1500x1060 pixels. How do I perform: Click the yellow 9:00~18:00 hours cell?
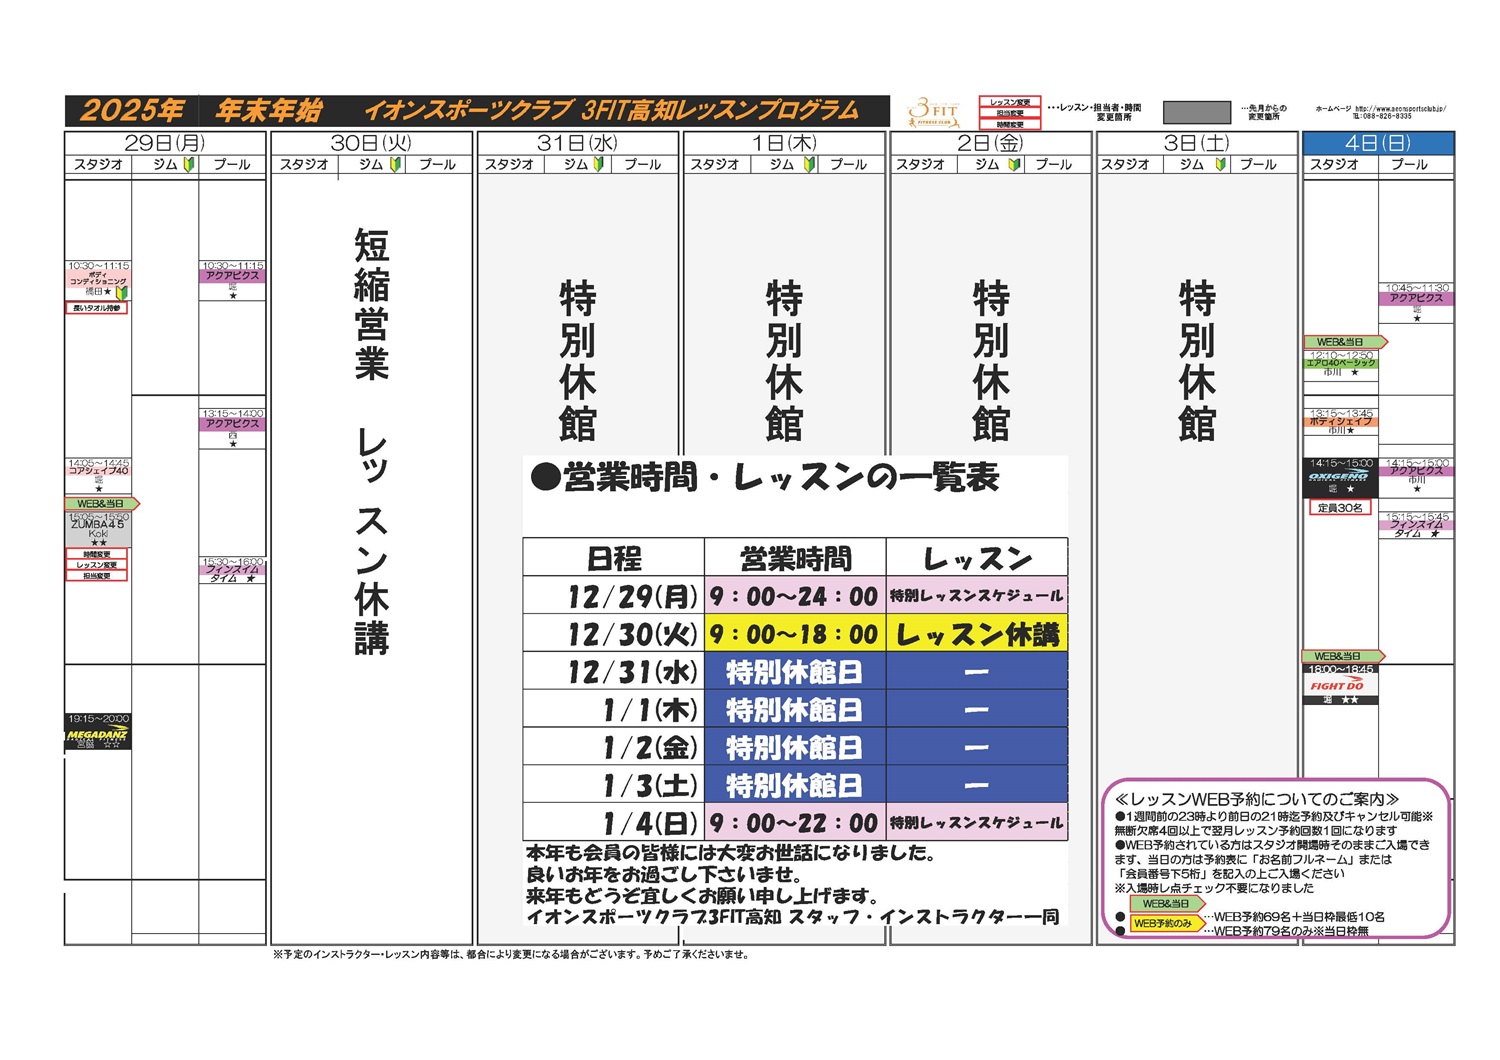[794, 634]
